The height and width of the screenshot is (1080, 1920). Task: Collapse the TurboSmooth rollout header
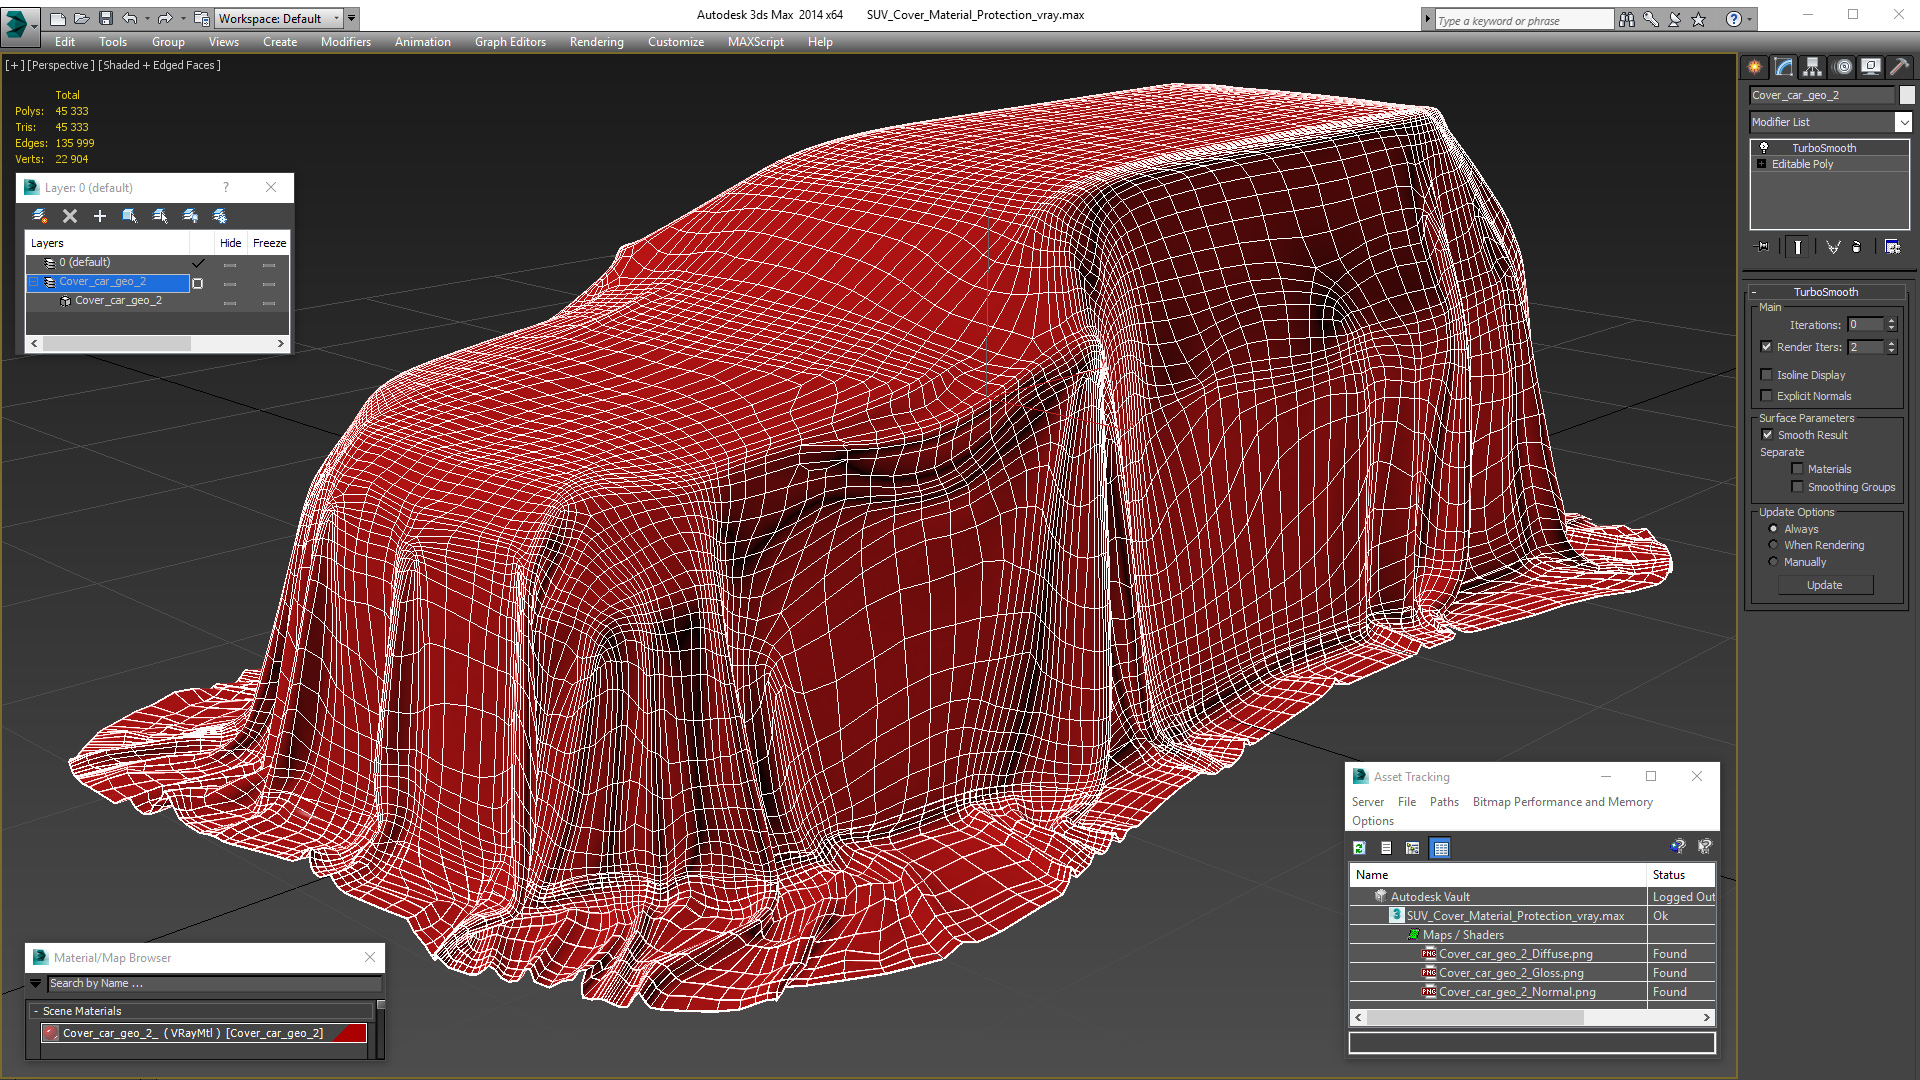tap(1825, 292)
